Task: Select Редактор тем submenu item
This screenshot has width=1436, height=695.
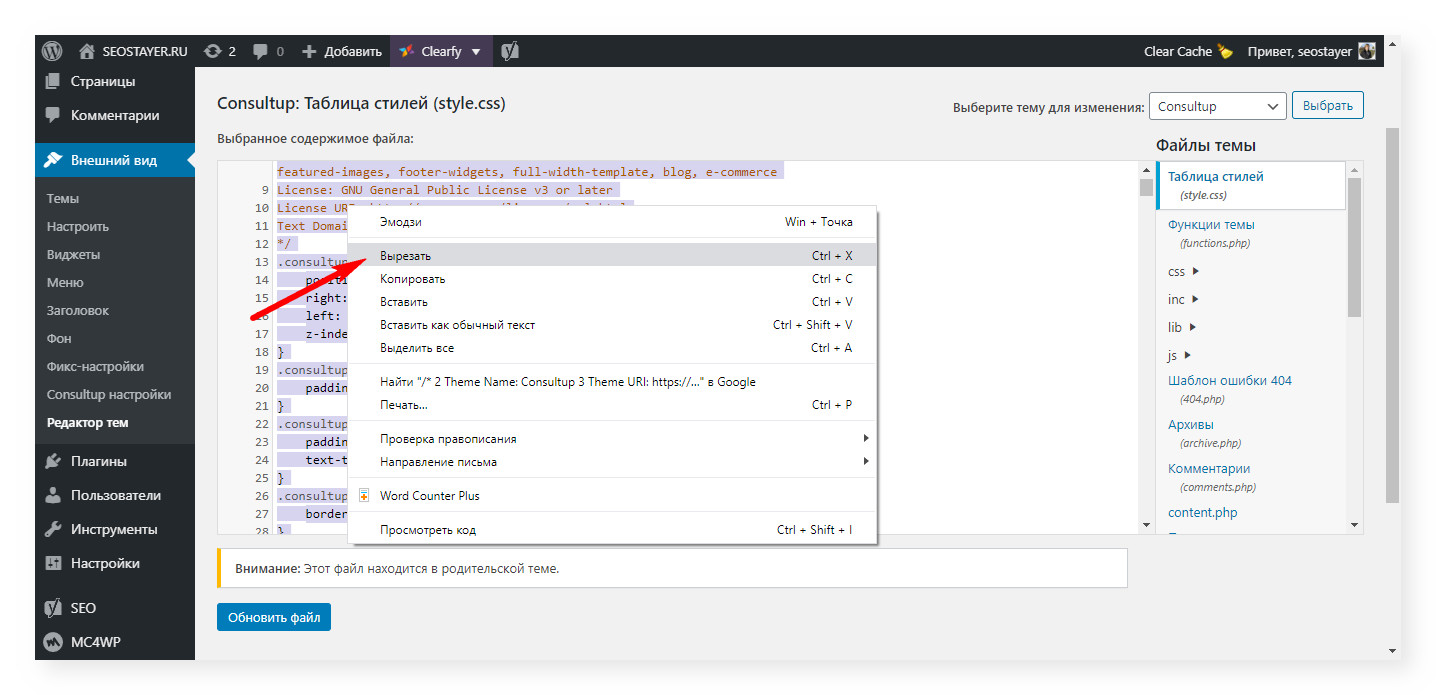Action: point(87,423)
